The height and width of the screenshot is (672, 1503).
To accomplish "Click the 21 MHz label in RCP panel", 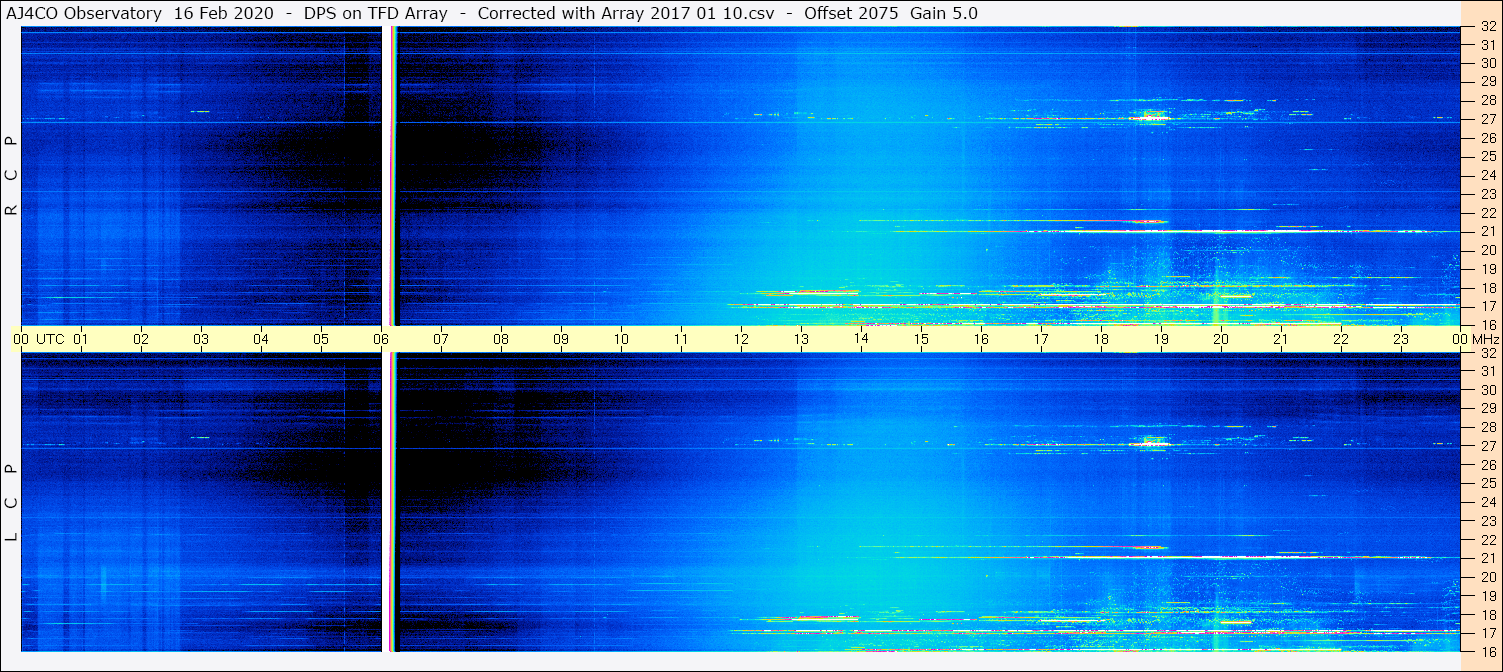I will click(x=1487, y=231).
